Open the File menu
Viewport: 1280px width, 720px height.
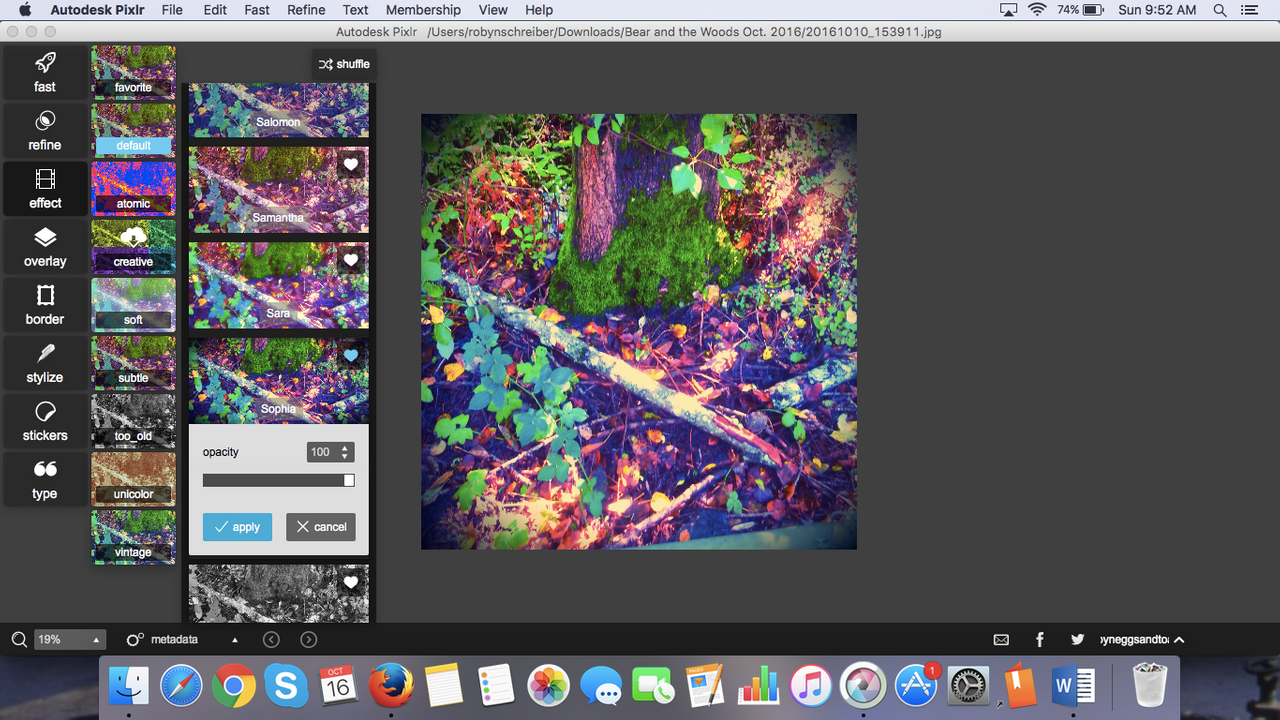tap(172, 10)
